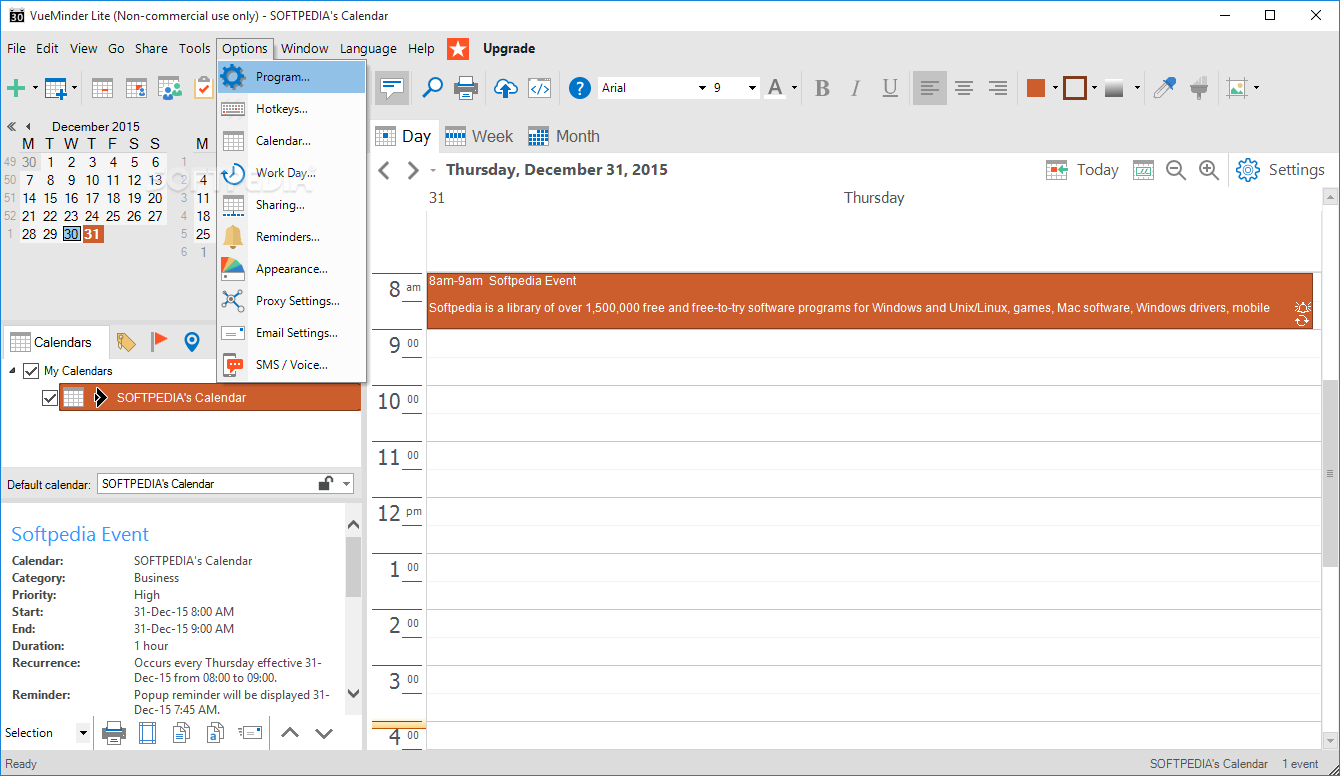Click the HTML code export icon
1340x776 pixels.
(x=540, y=88)
